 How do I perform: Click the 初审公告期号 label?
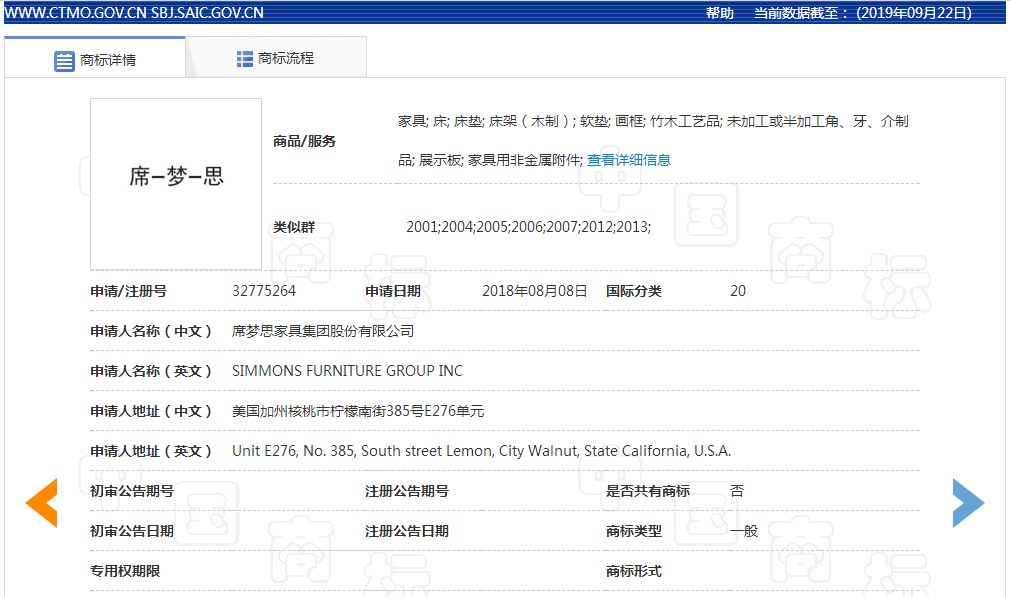pyautogui.click(x=132, y=491)
